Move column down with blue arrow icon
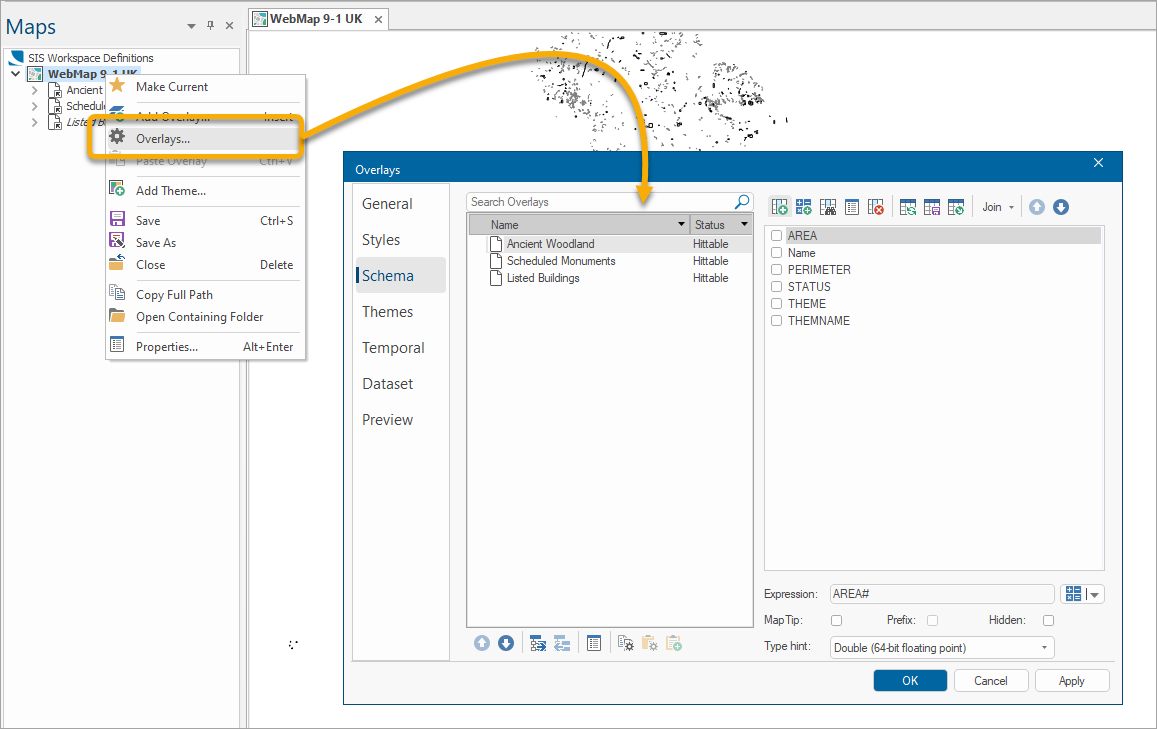The image size is (1157, 729). 1061,207
